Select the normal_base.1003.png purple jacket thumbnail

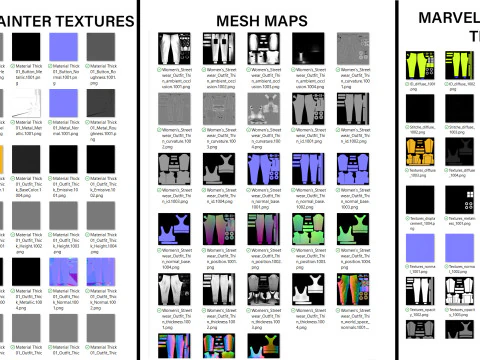pyautogui.click(x=353, y=169)
